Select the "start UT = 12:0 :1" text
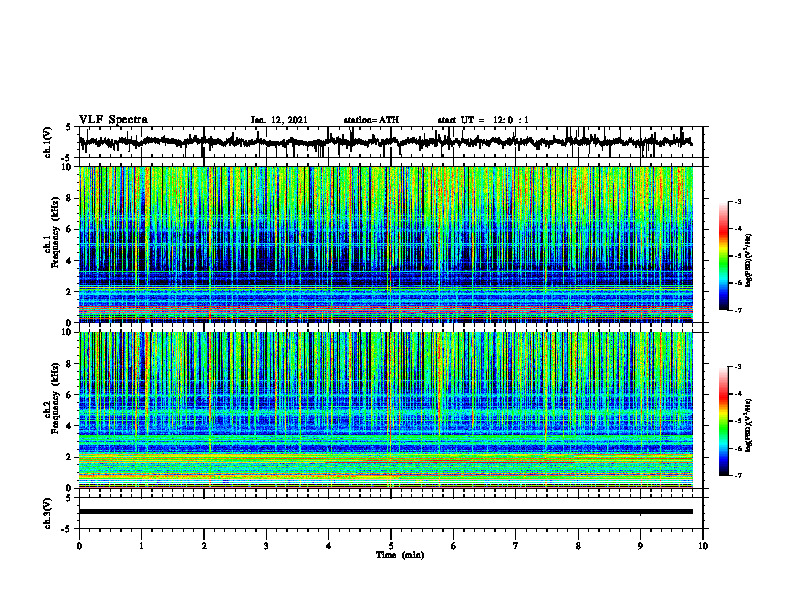Screen dimensions: 792x612 tap(483, 120)
